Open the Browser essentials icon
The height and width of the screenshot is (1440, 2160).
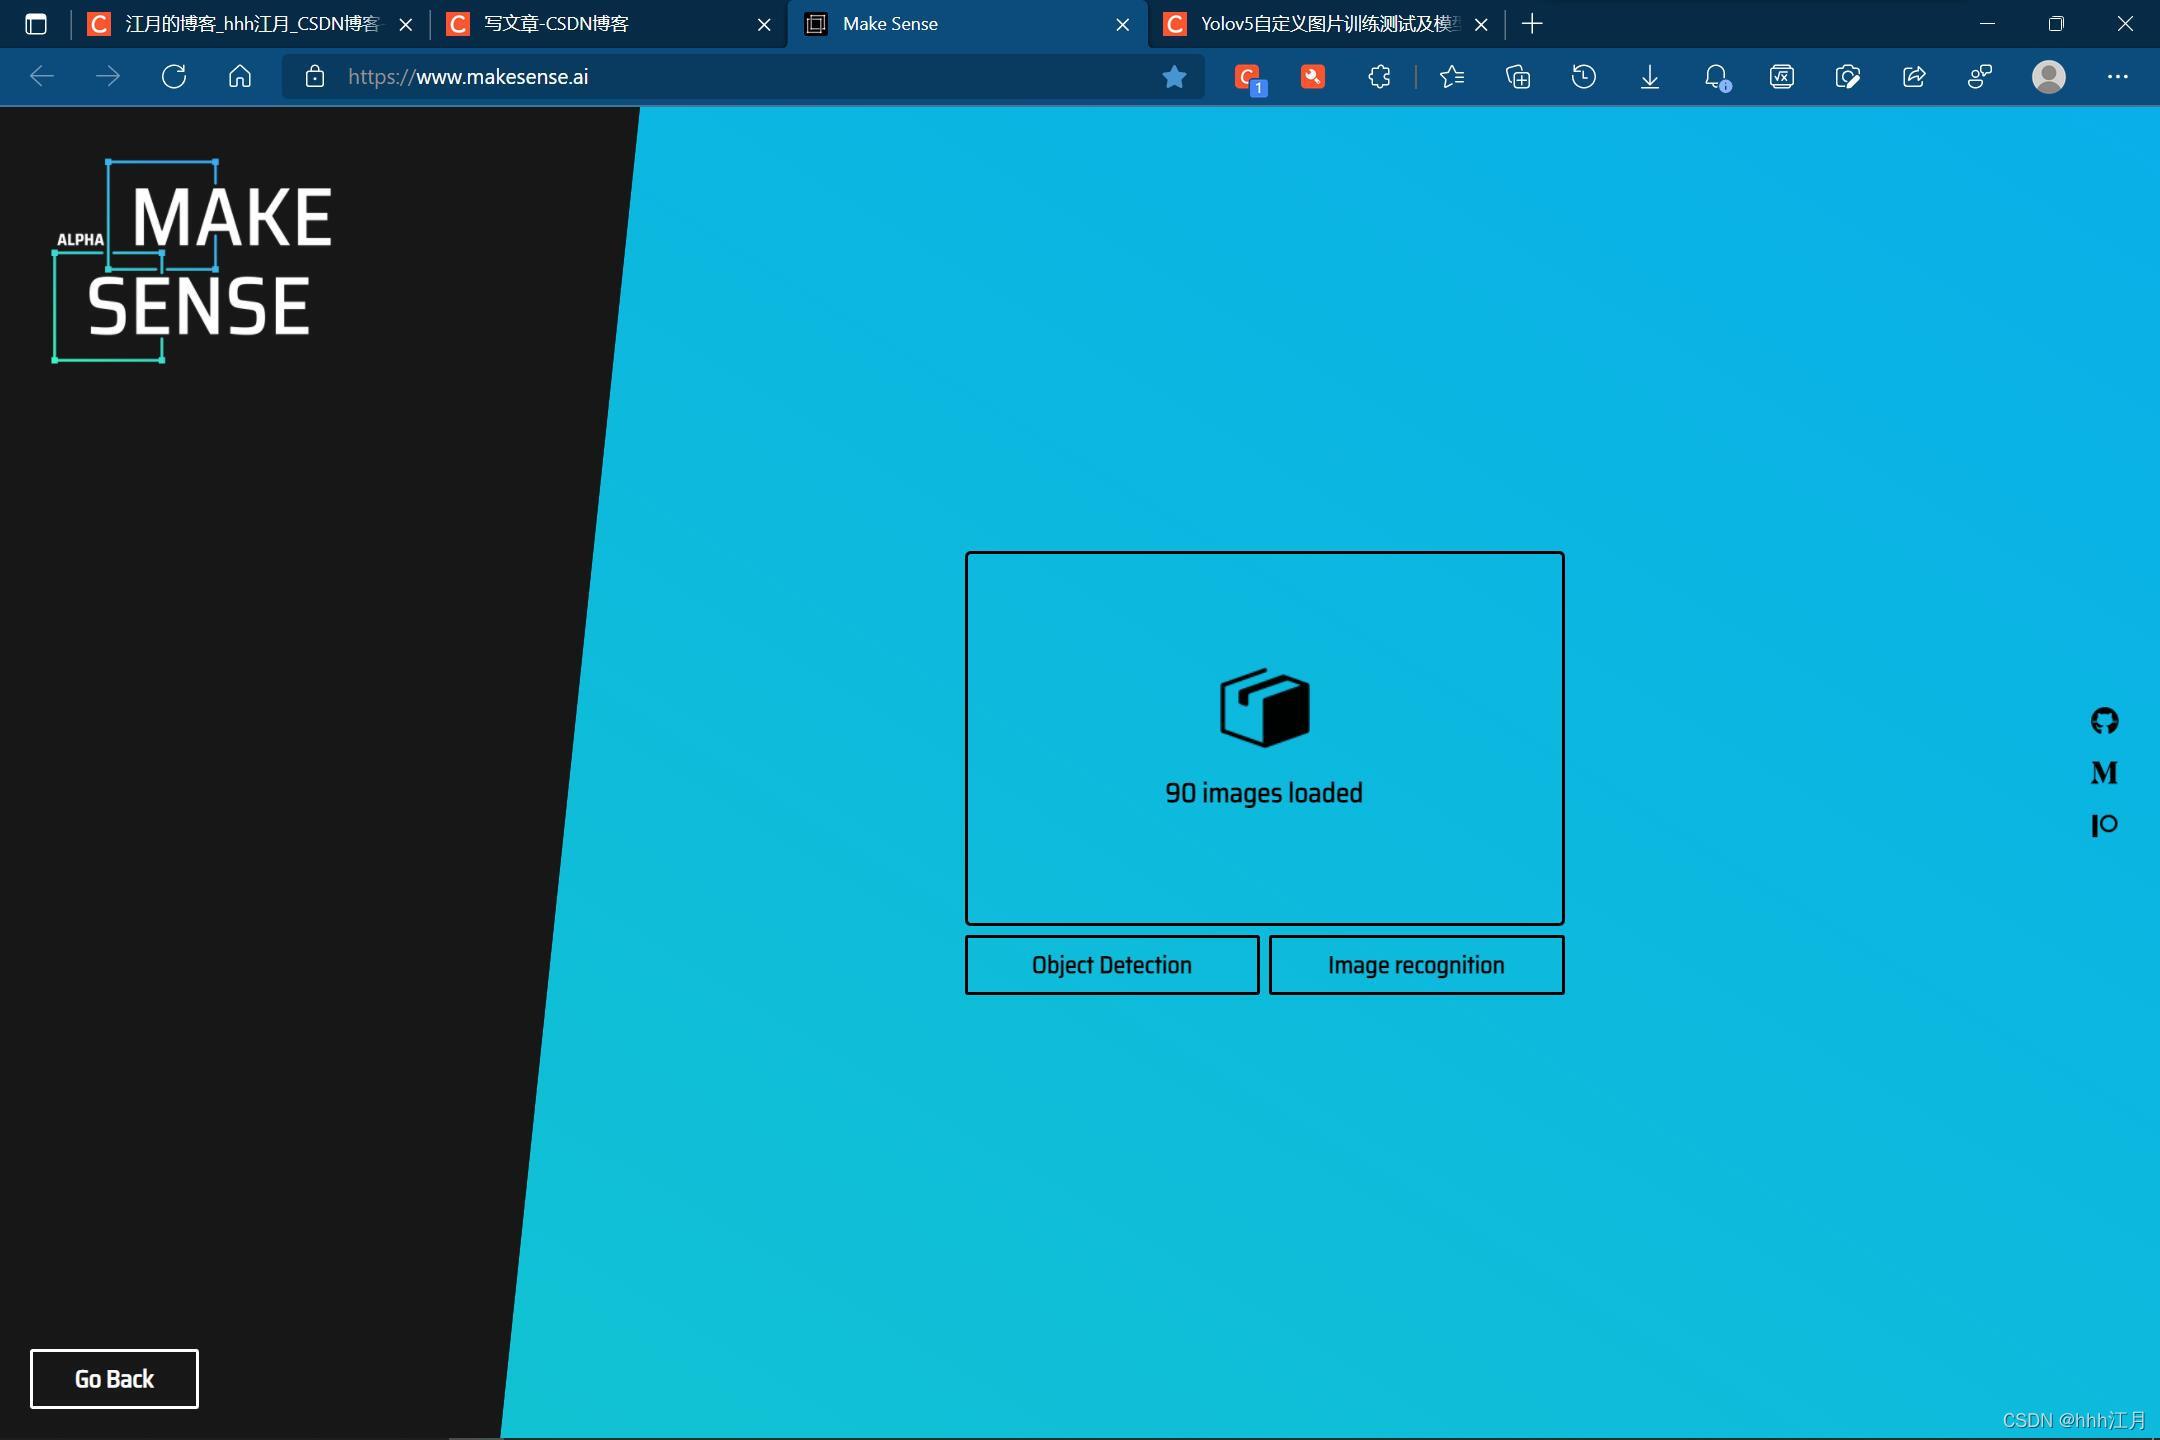click(1848, 76)
